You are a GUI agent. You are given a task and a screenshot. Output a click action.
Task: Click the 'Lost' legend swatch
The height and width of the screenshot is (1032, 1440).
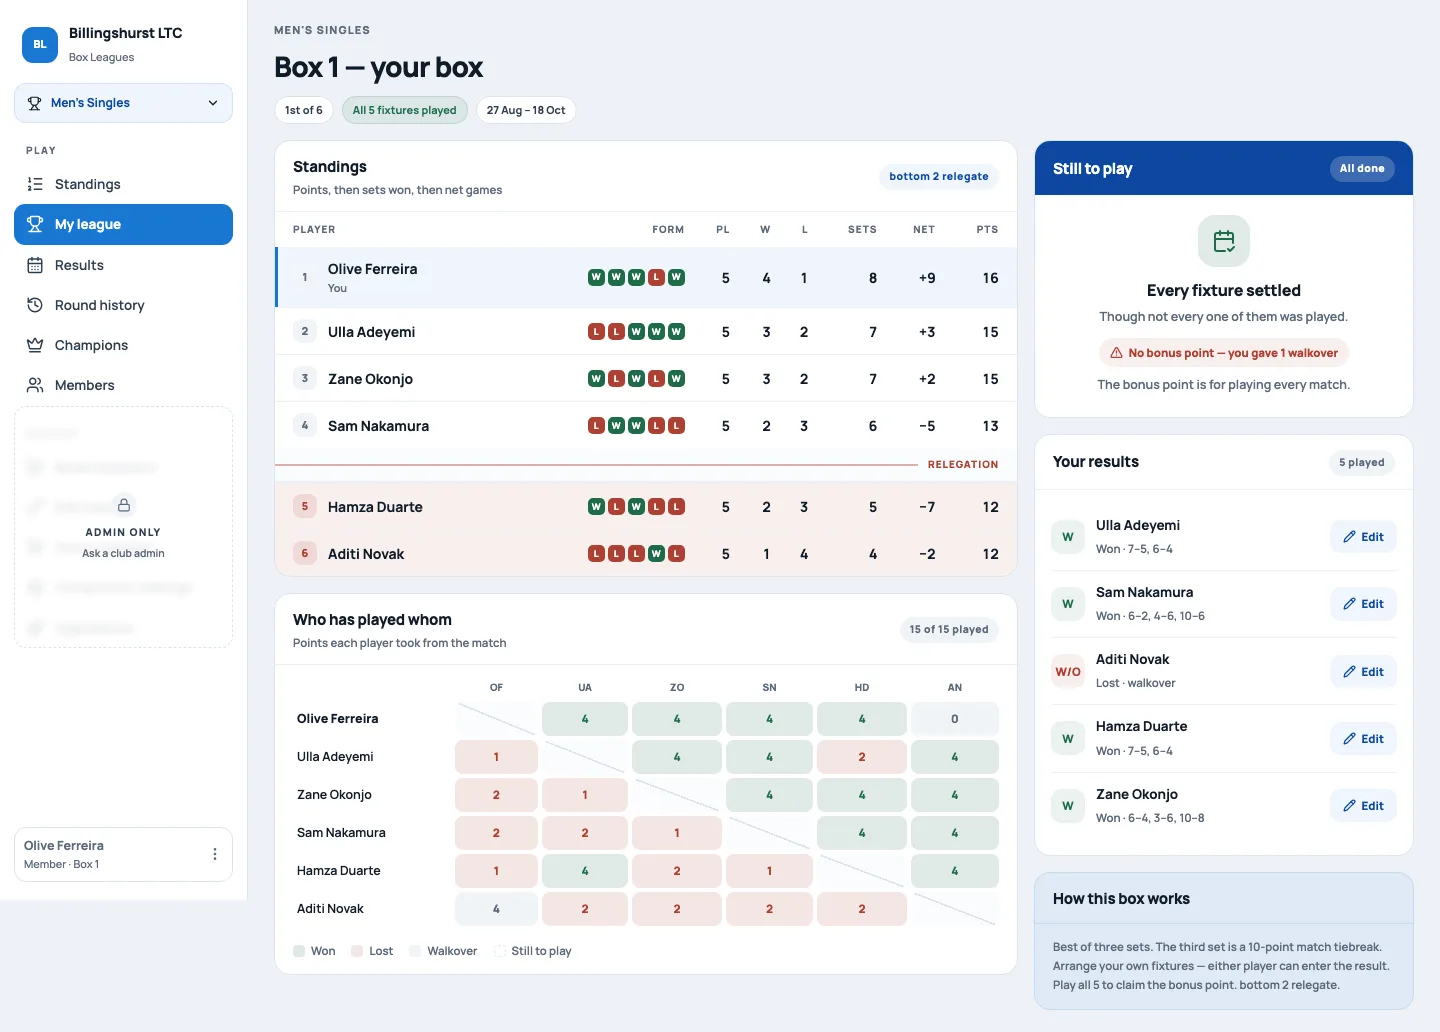click(x=357, y=951)
